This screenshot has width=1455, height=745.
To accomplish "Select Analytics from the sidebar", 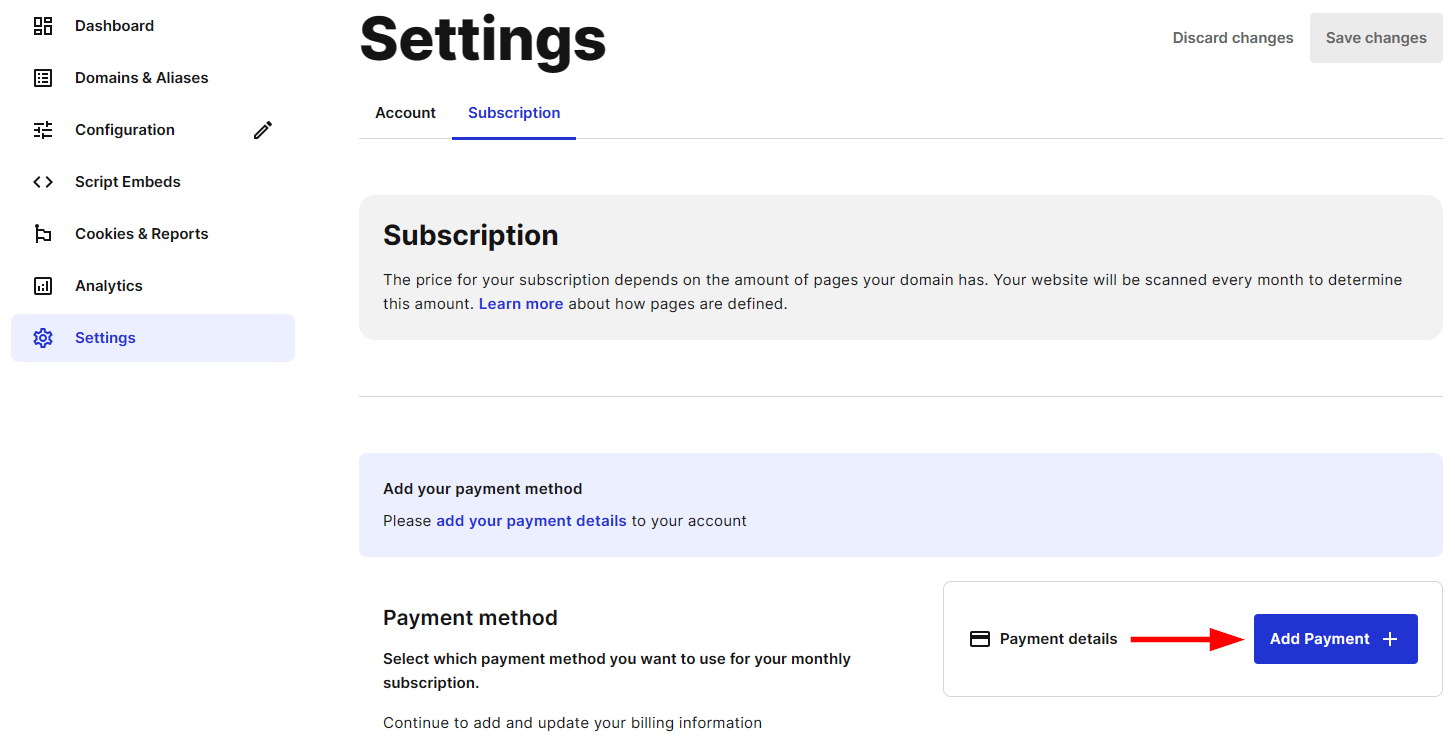I will click(108, 285).
